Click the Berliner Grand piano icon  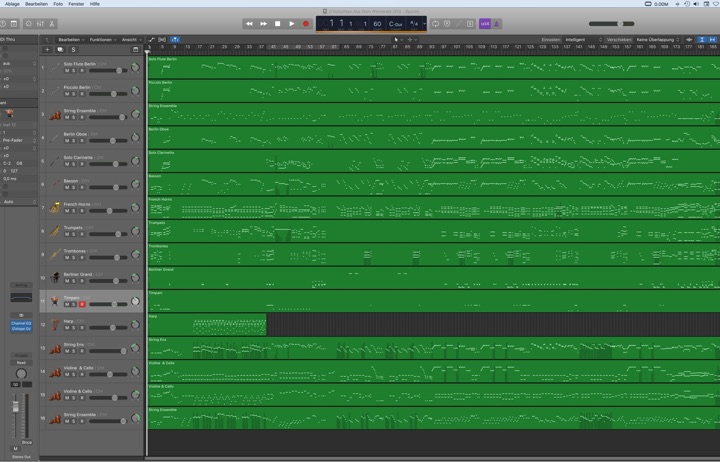point(55,277)
